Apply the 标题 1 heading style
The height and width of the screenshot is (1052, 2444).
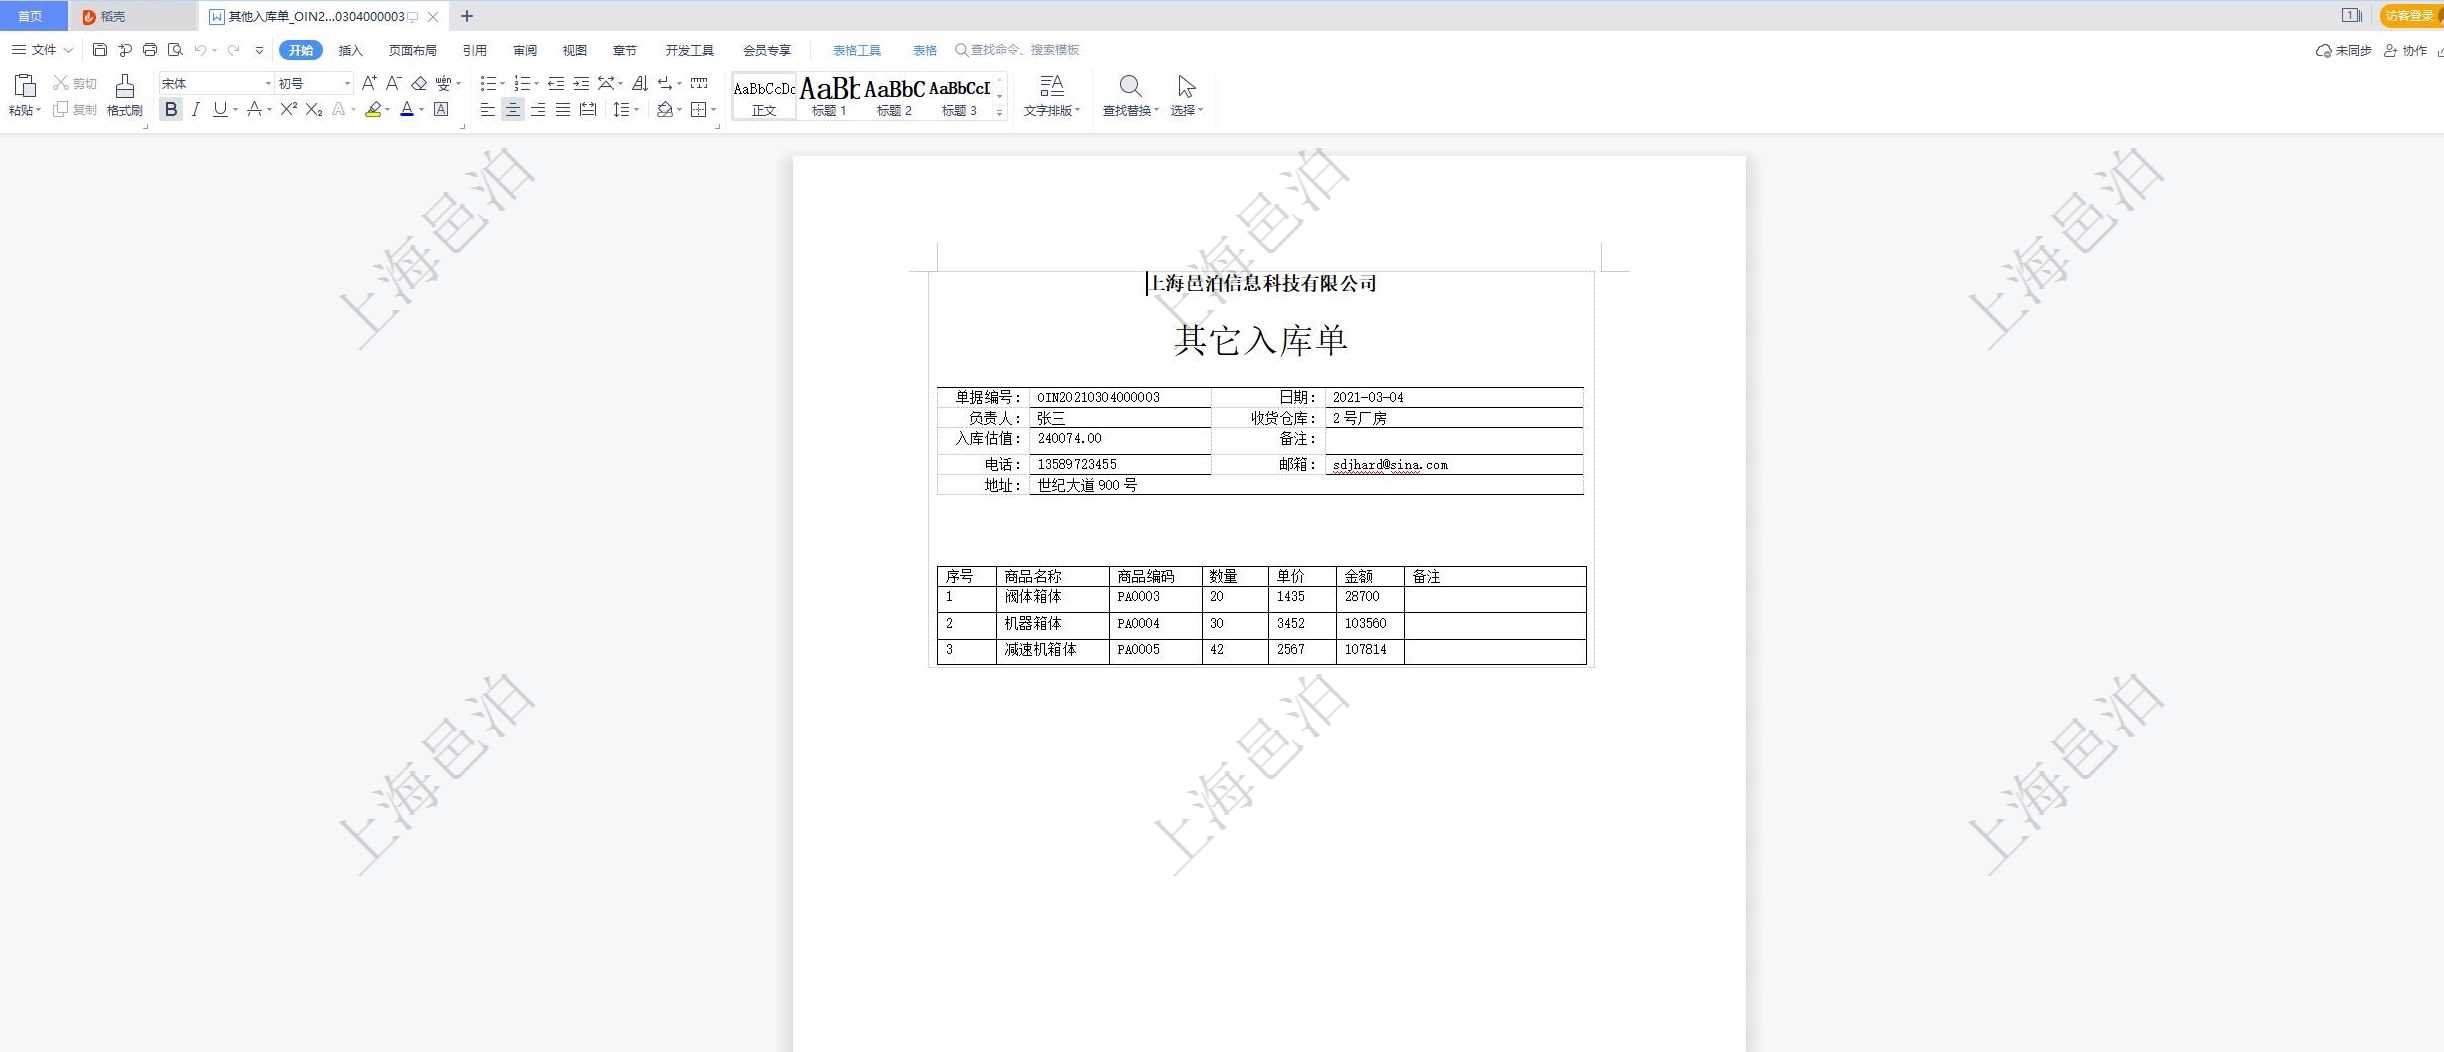[x=829, y=96]
